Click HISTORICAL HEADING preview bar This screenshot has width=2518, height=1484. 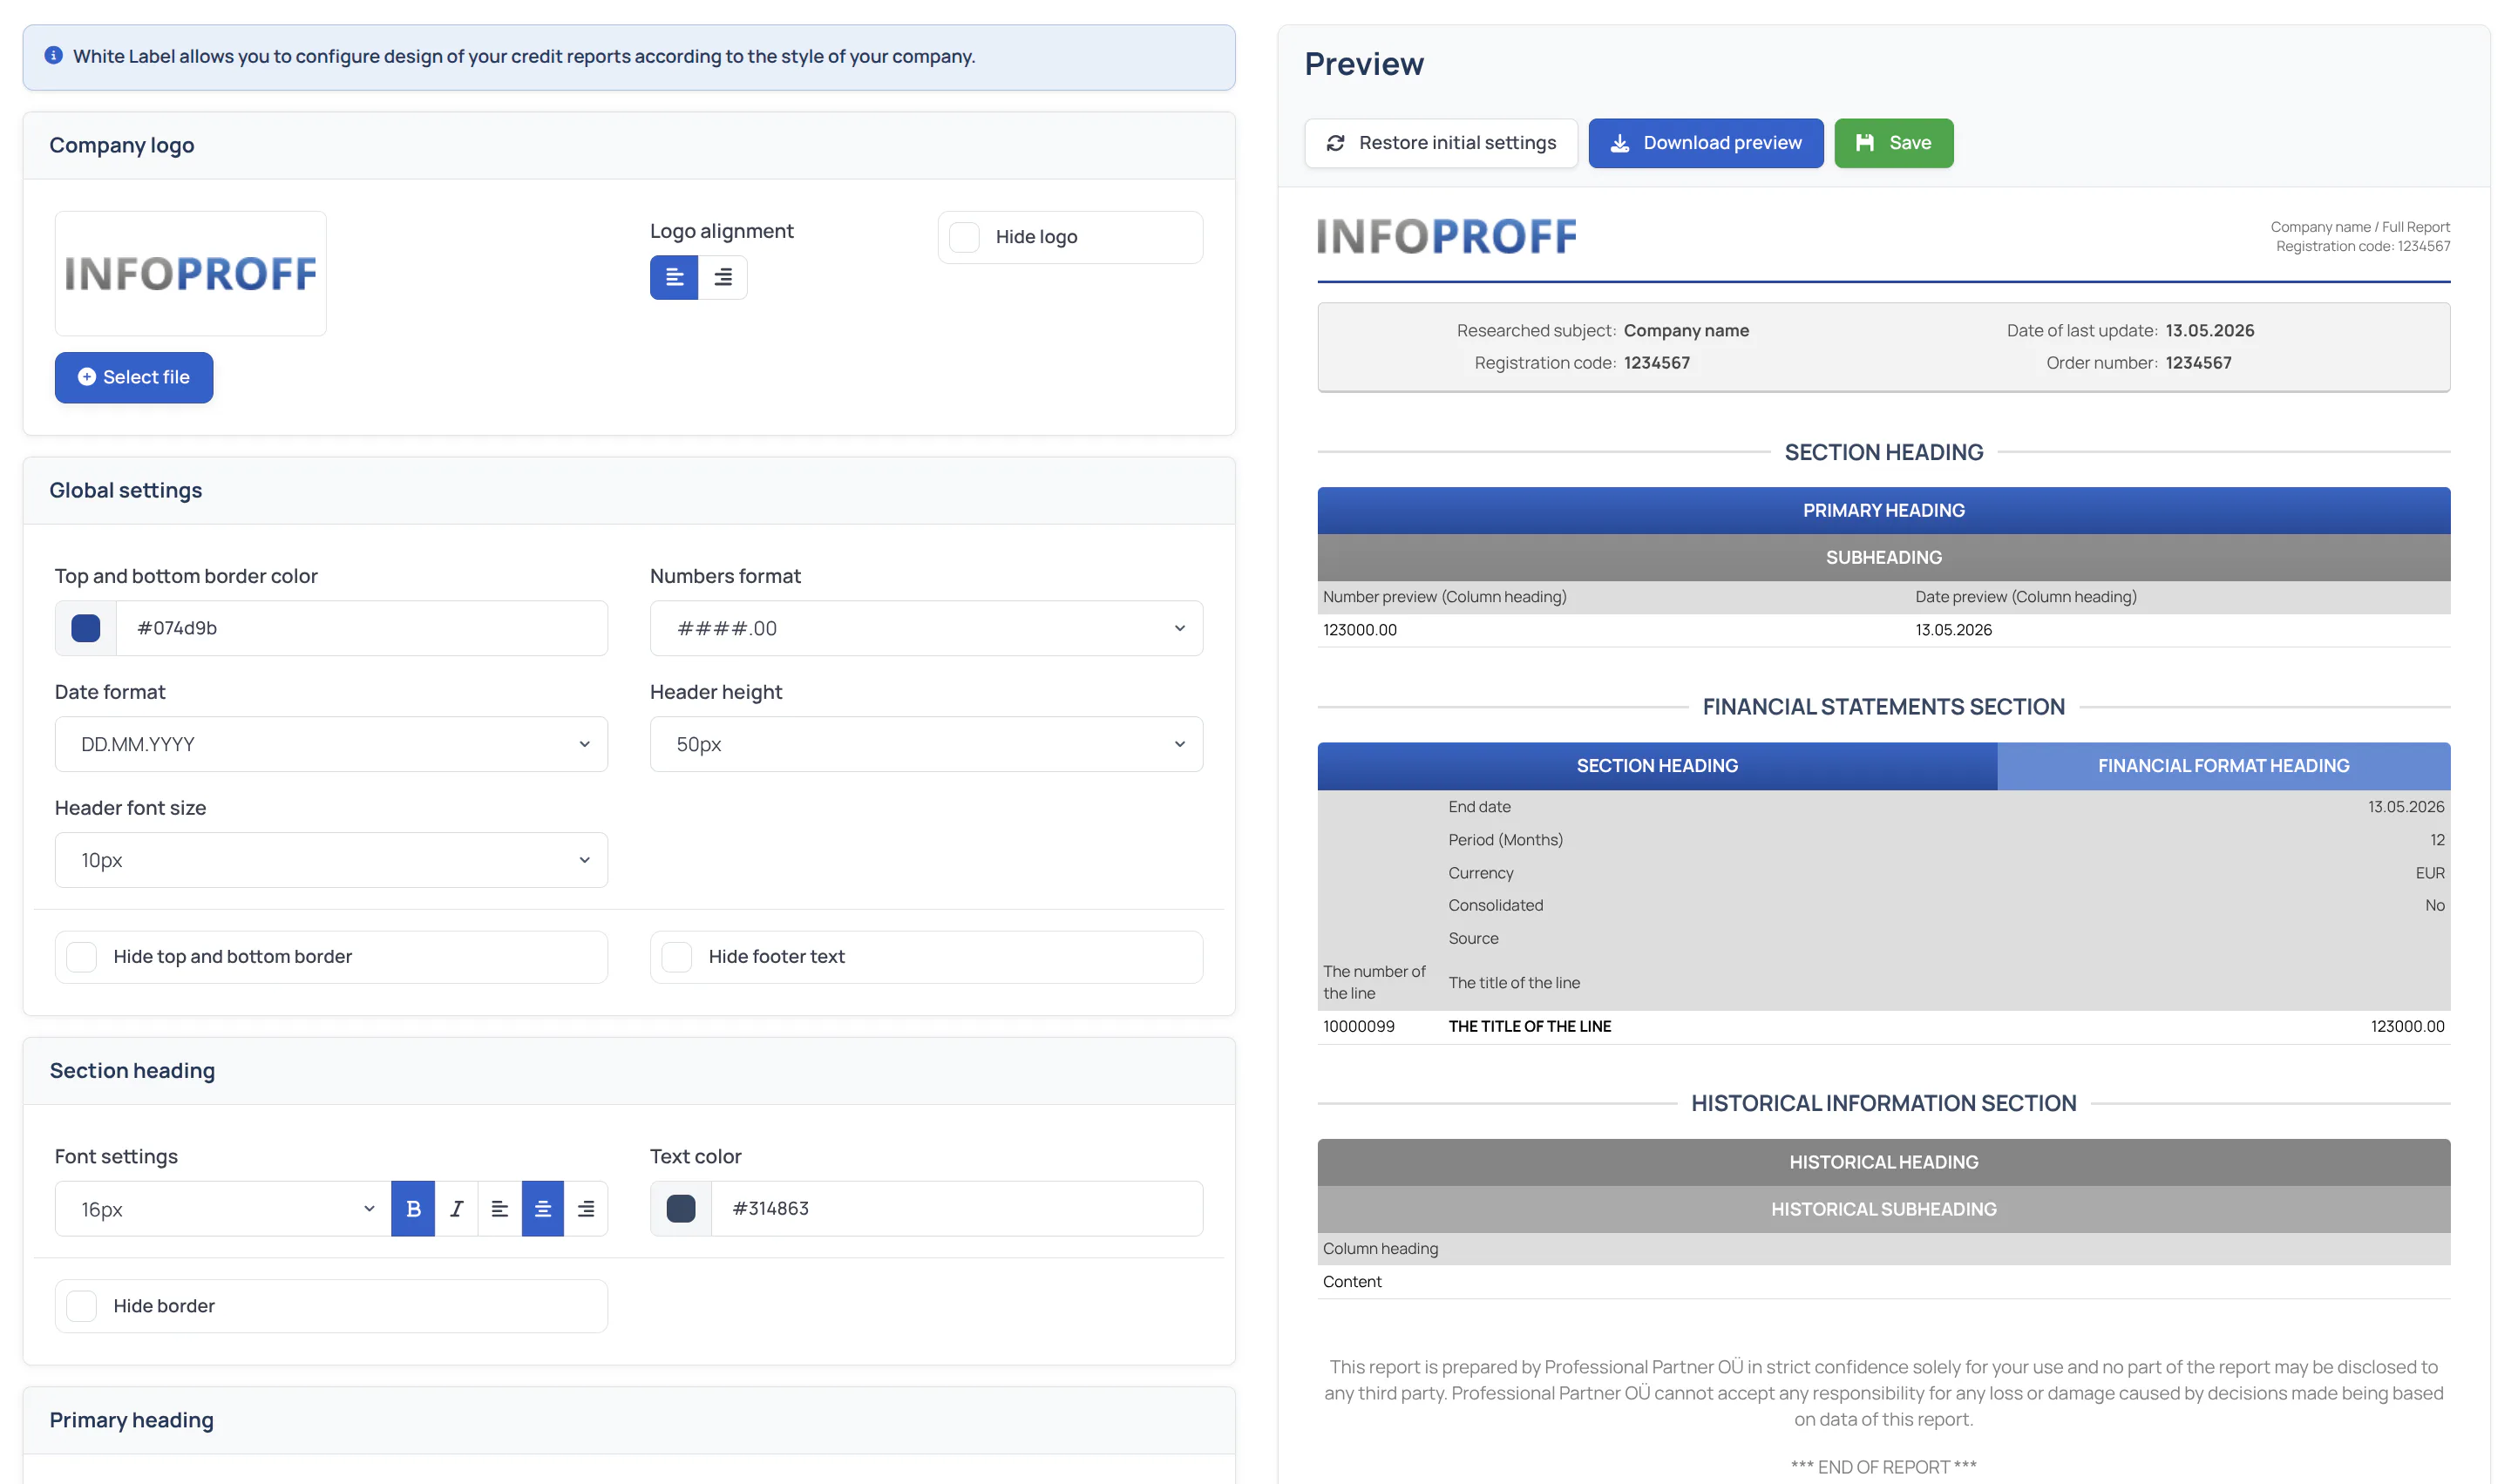click(x=1883, y=1162)
